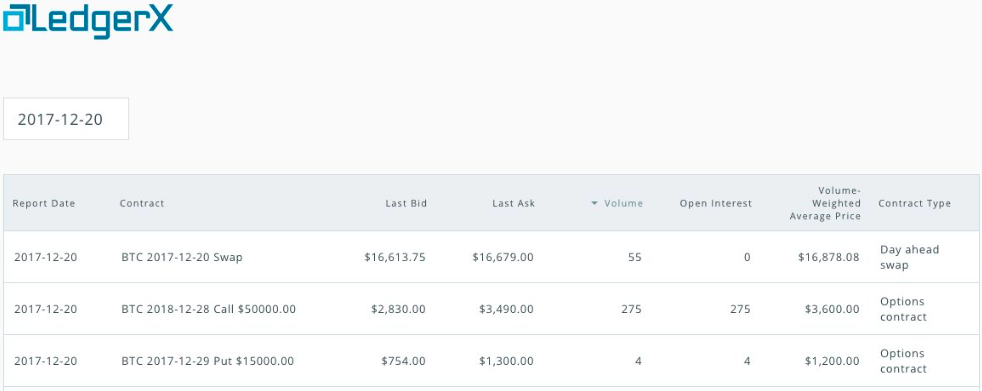Screen dimensions: 982x391
Task: Sort by Volume-Weighted Average Price header
Action: (825, 203)
